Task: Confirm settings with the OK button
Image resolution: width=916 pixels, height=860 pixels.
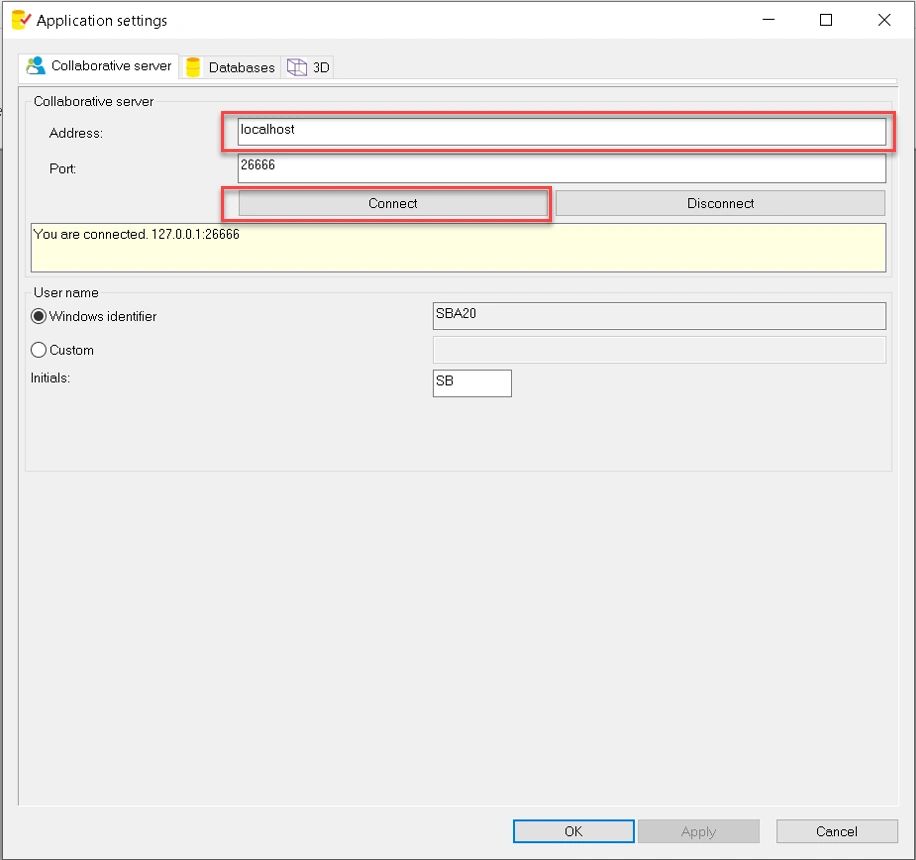Action: point(573,831)
